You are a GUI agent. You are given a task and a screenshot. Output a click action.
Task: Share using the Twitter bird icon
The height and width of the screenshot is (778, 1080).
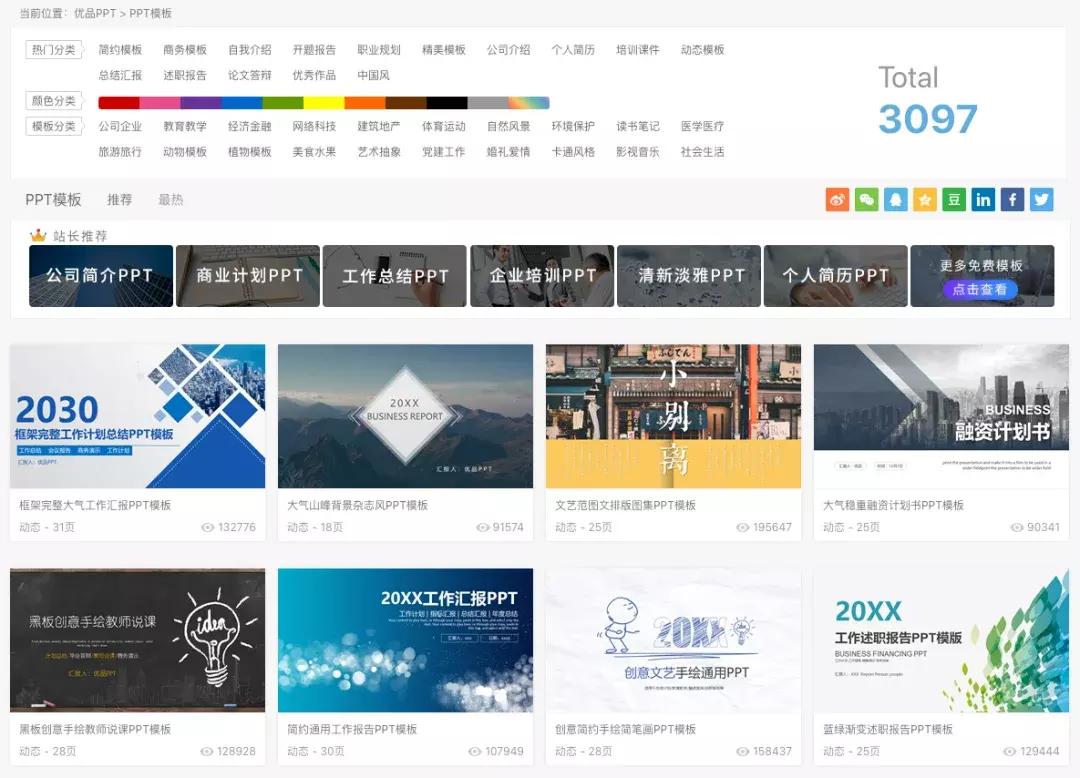[x=1041, y=199]
